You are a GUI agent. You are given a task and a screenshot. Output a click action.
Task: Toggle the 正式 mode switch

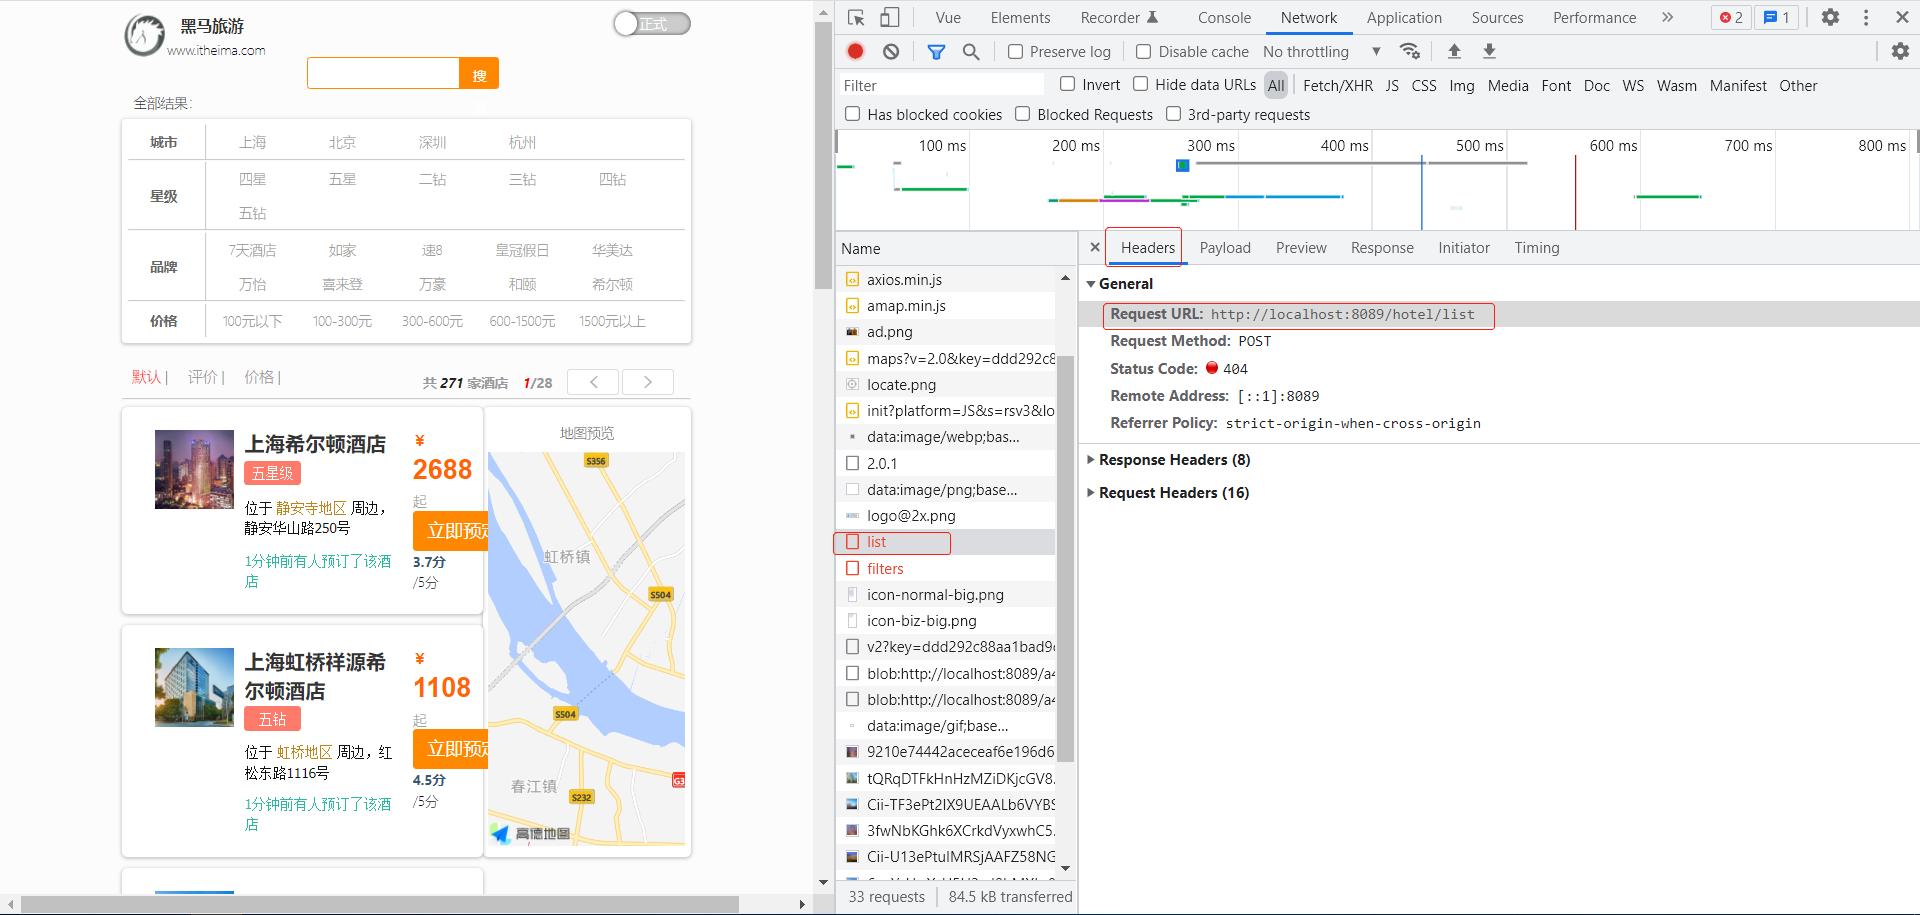(x=652, y=24)
